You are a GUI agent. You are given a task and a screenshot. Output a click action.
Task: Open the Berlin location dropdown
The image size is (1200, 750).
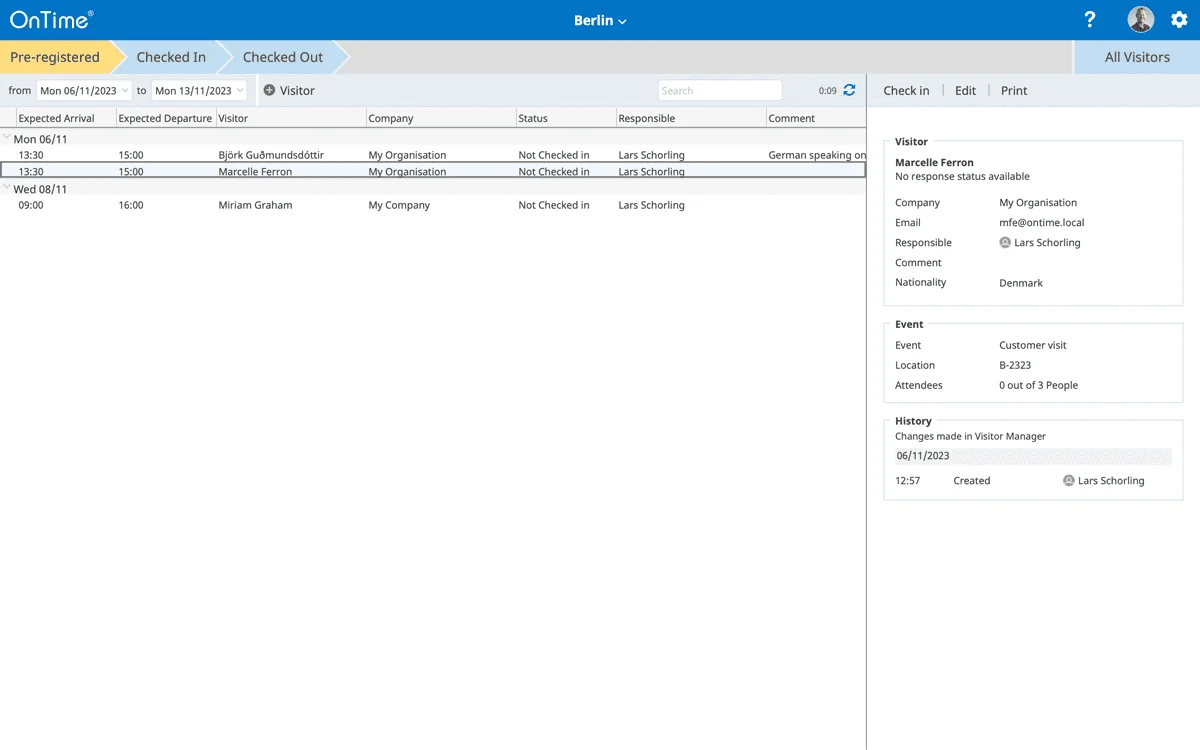[x=600, y=20]
